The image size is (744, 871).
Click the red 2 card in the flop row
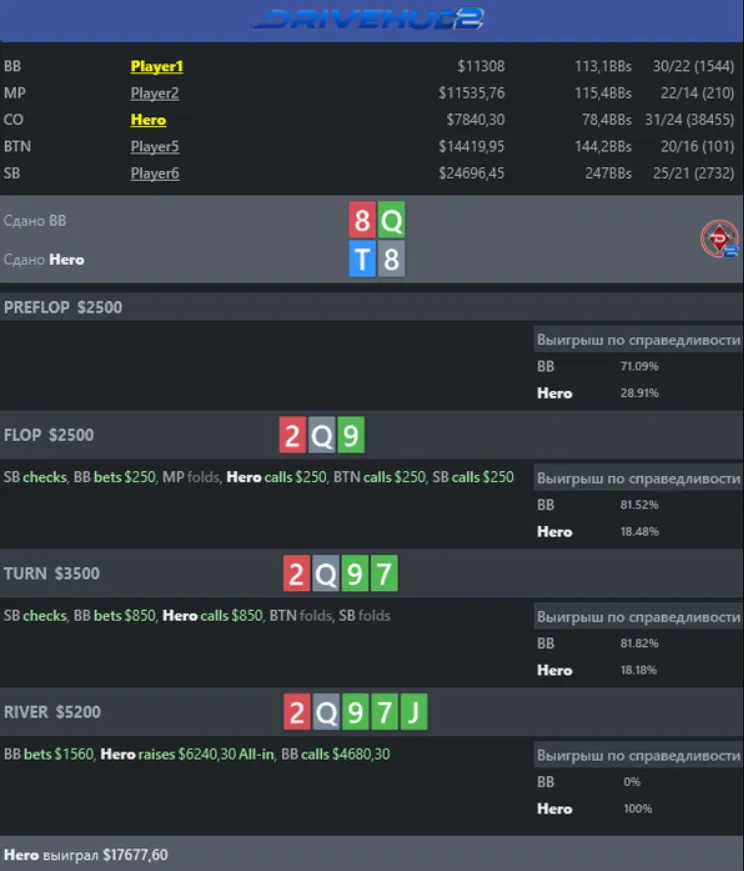click(292, 436)
